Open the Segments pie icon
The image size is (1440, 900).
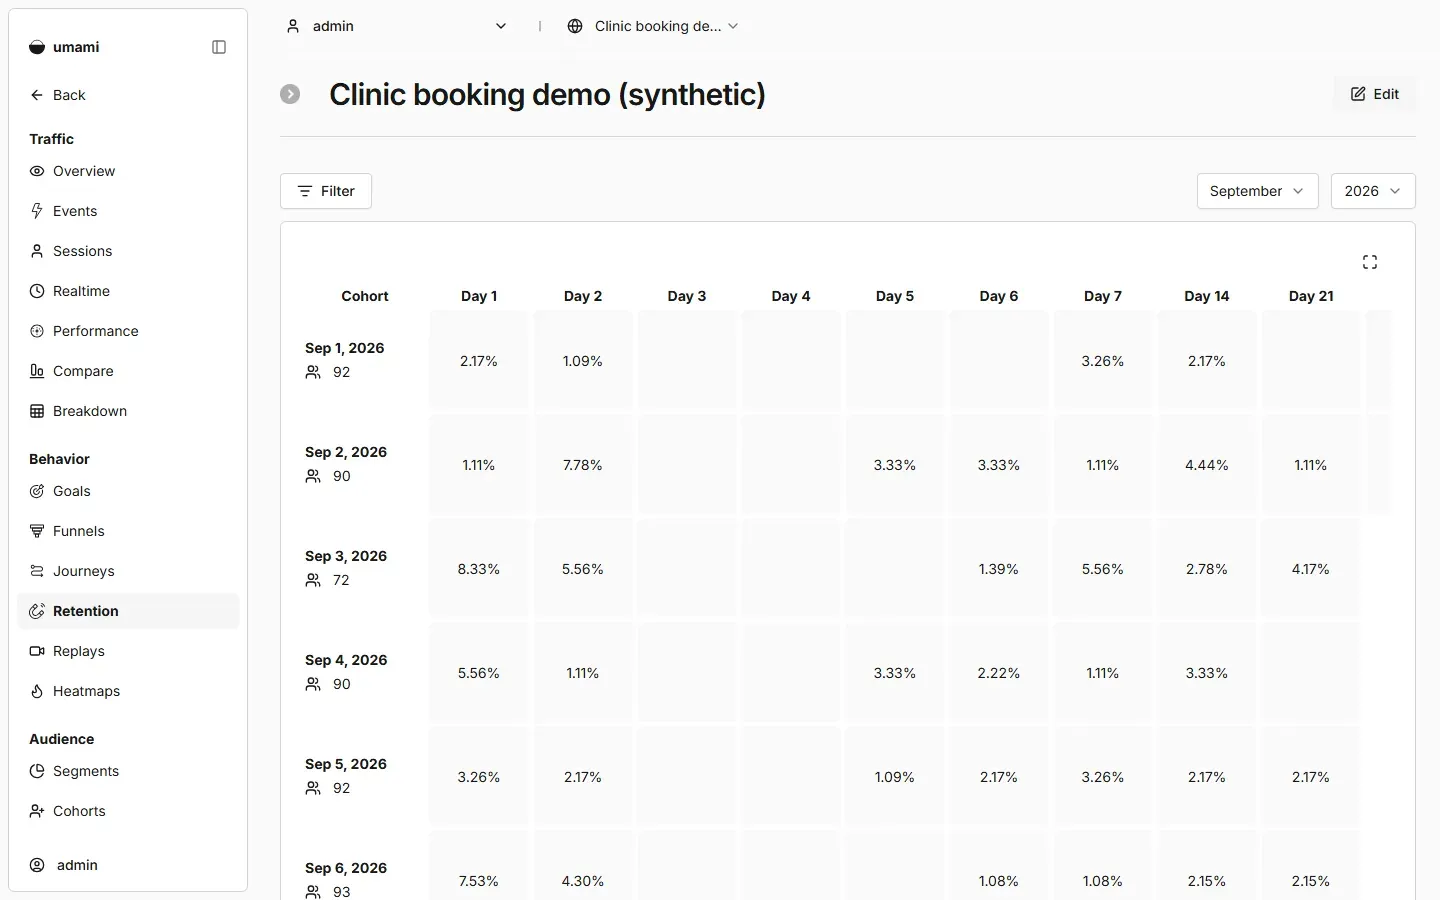tap(37, 771)
